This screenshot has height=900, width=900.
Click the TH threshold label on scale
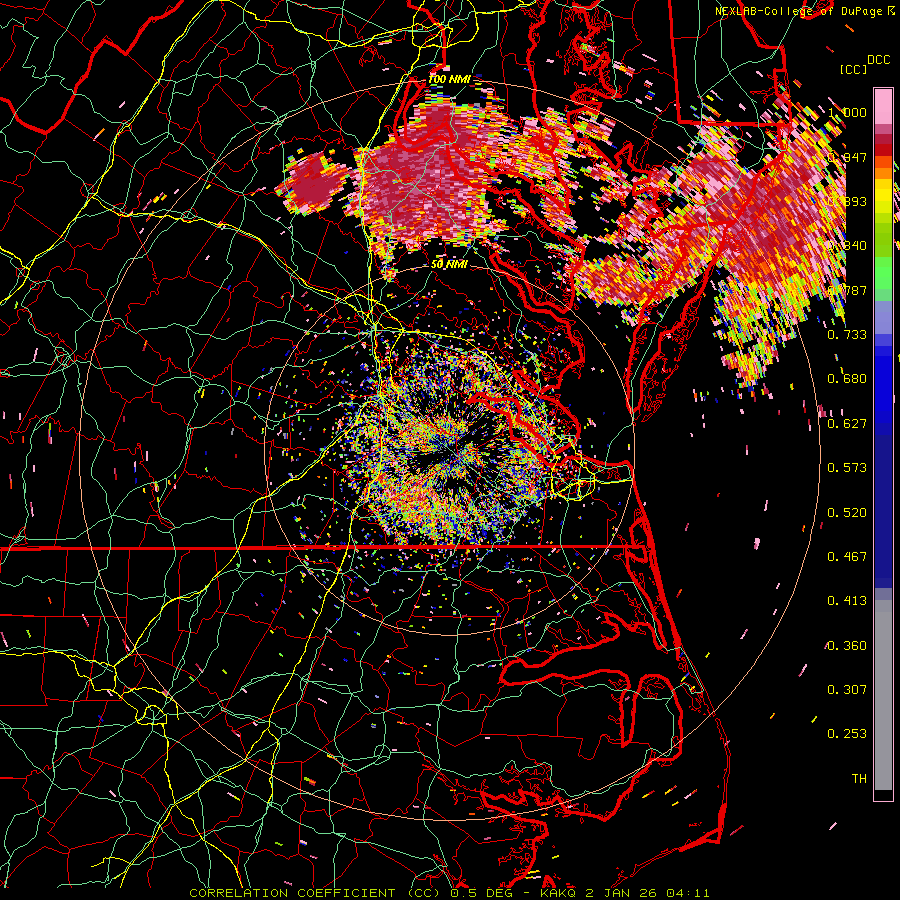click(x=859, y=779)
